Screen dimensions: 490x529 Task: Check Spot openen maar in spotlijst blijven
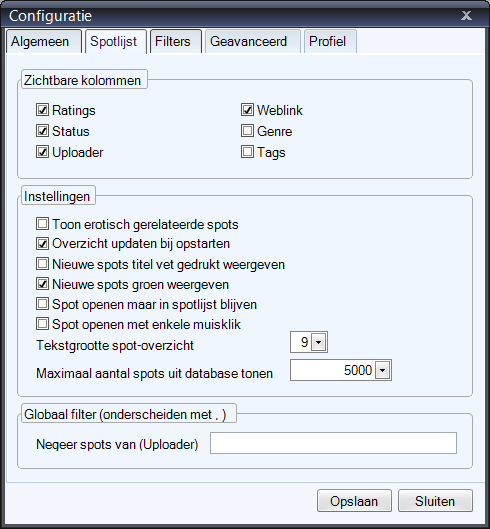(42, 304)
